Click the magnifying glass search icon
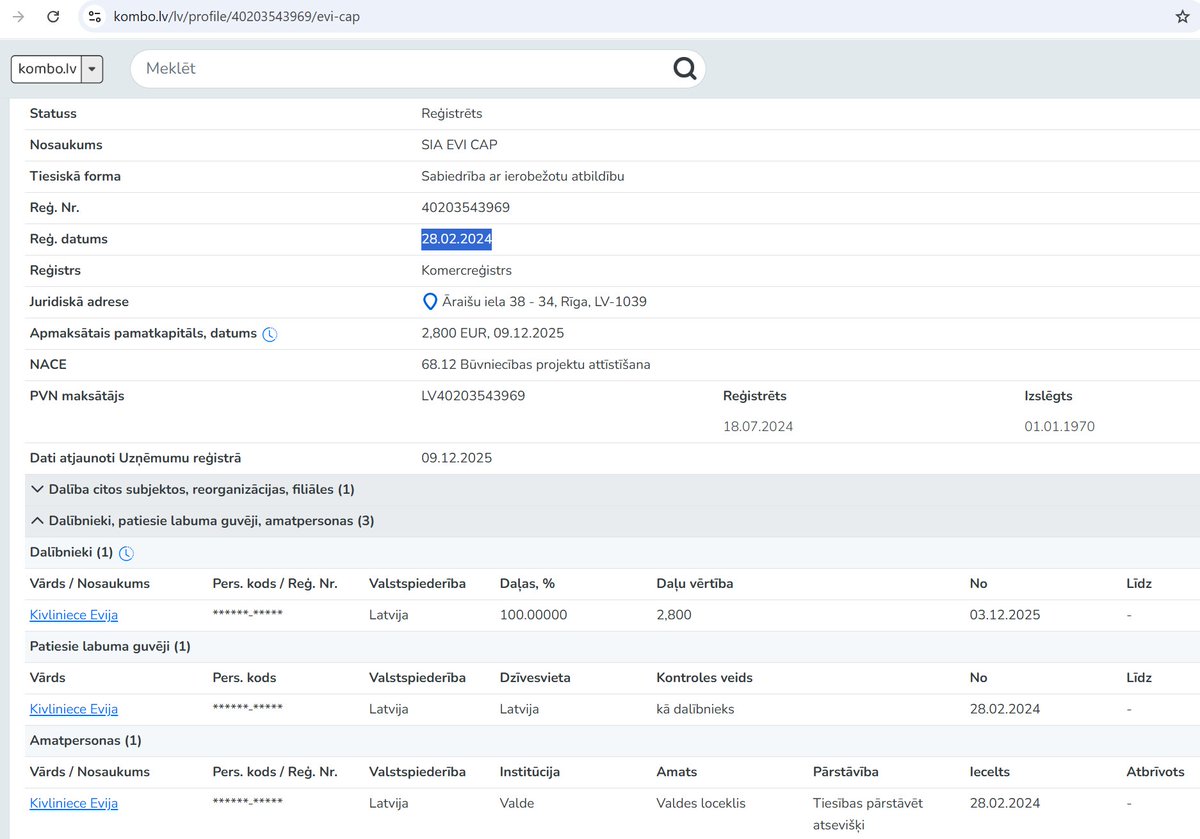This screenshot has height=839, width=1200. (684, 68)
